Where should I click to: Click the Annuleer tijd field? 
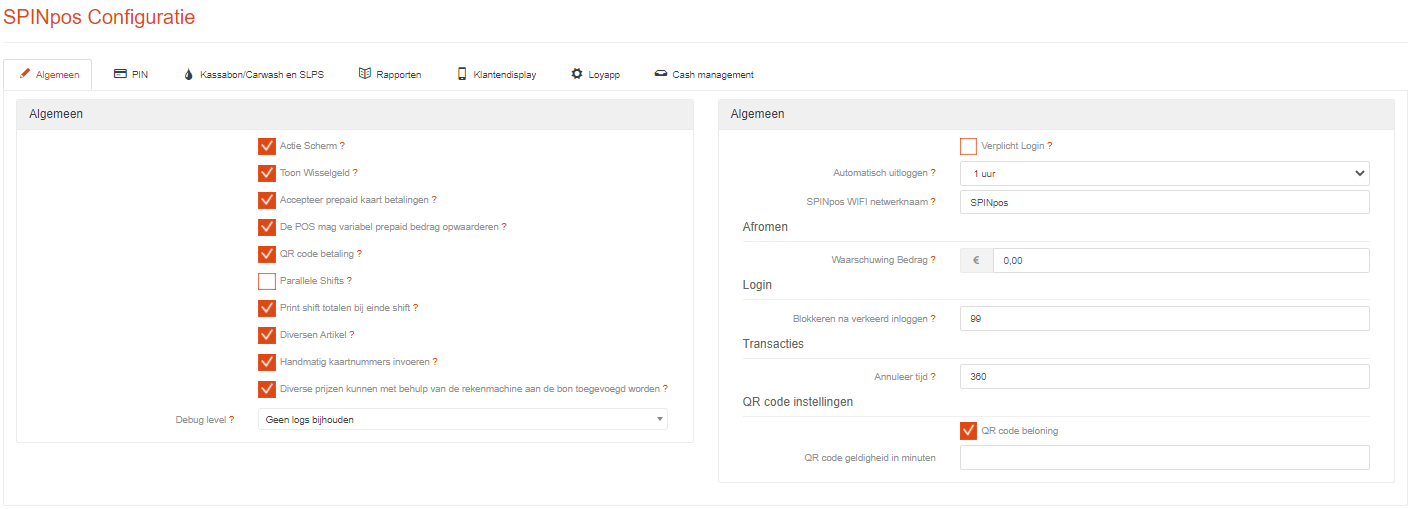[x=1165, y=377]
